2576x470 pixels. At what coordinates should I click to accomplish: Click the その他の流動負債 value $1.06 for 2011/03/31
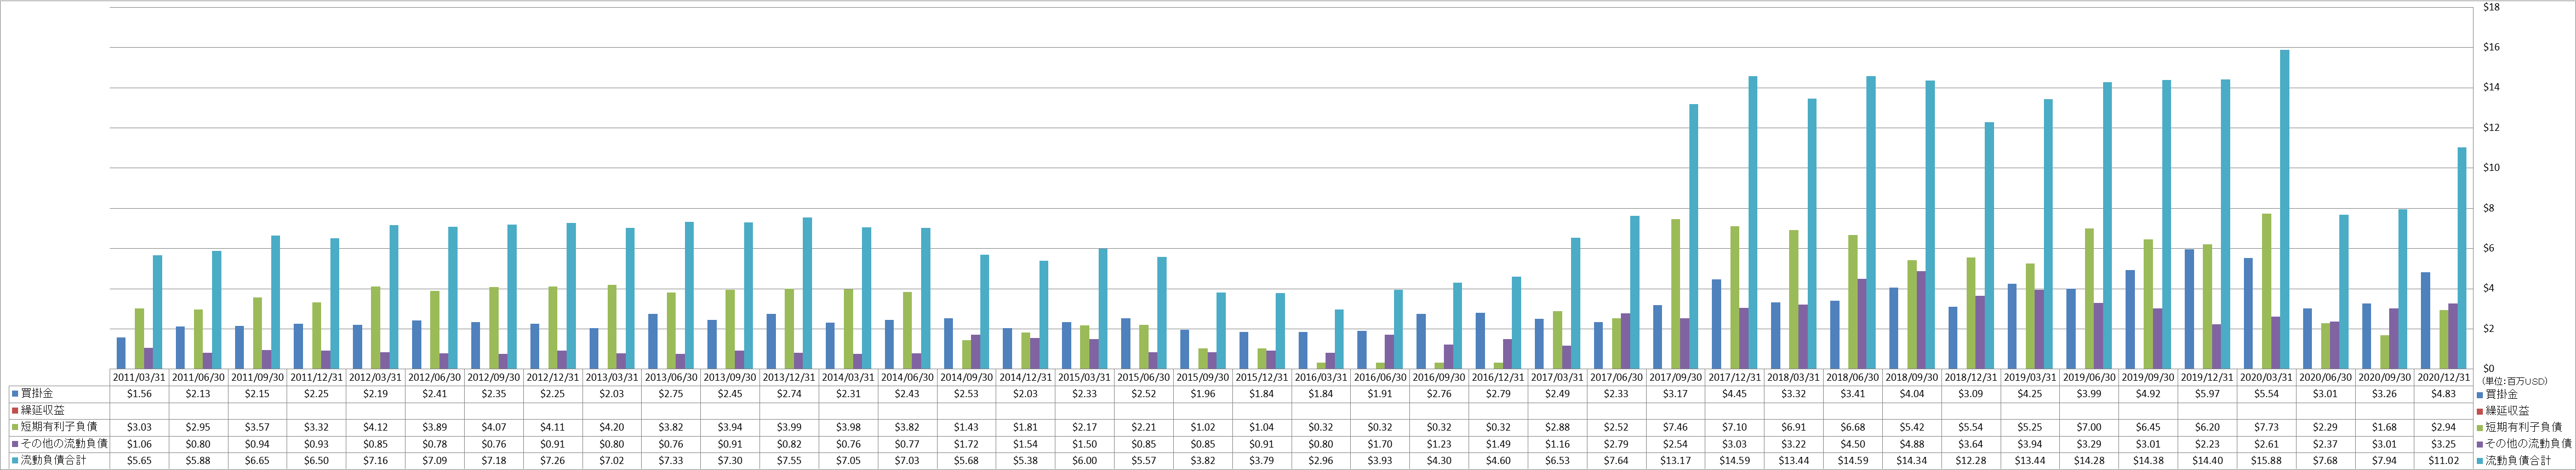(139, 443)
